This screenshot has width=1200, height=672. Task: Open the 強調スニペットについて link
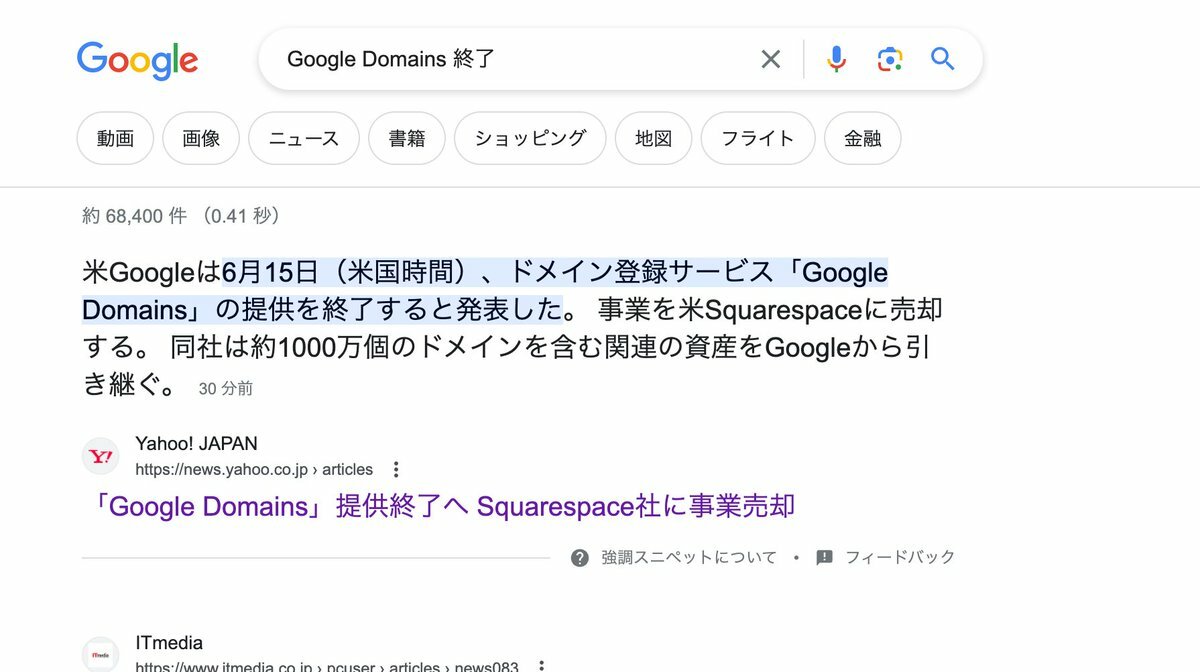(688, 557)
